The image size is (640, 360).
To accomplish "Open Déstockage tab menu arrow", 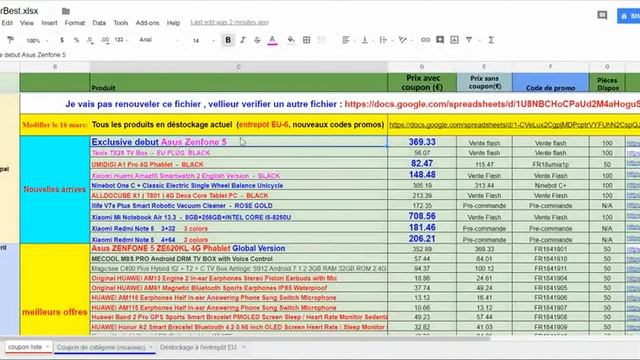I will pyautogui.click(x=244, y=347).
